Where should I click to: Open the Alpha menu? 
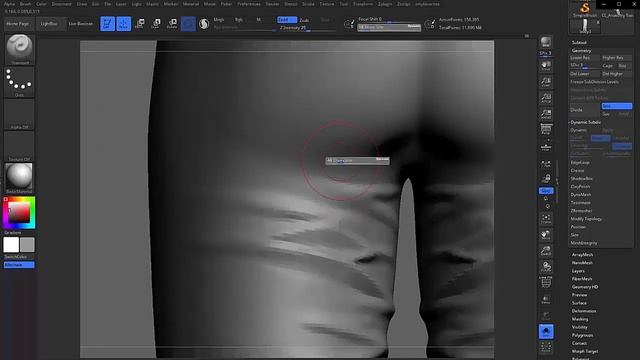pyautogui.click(x=9, y=4)
